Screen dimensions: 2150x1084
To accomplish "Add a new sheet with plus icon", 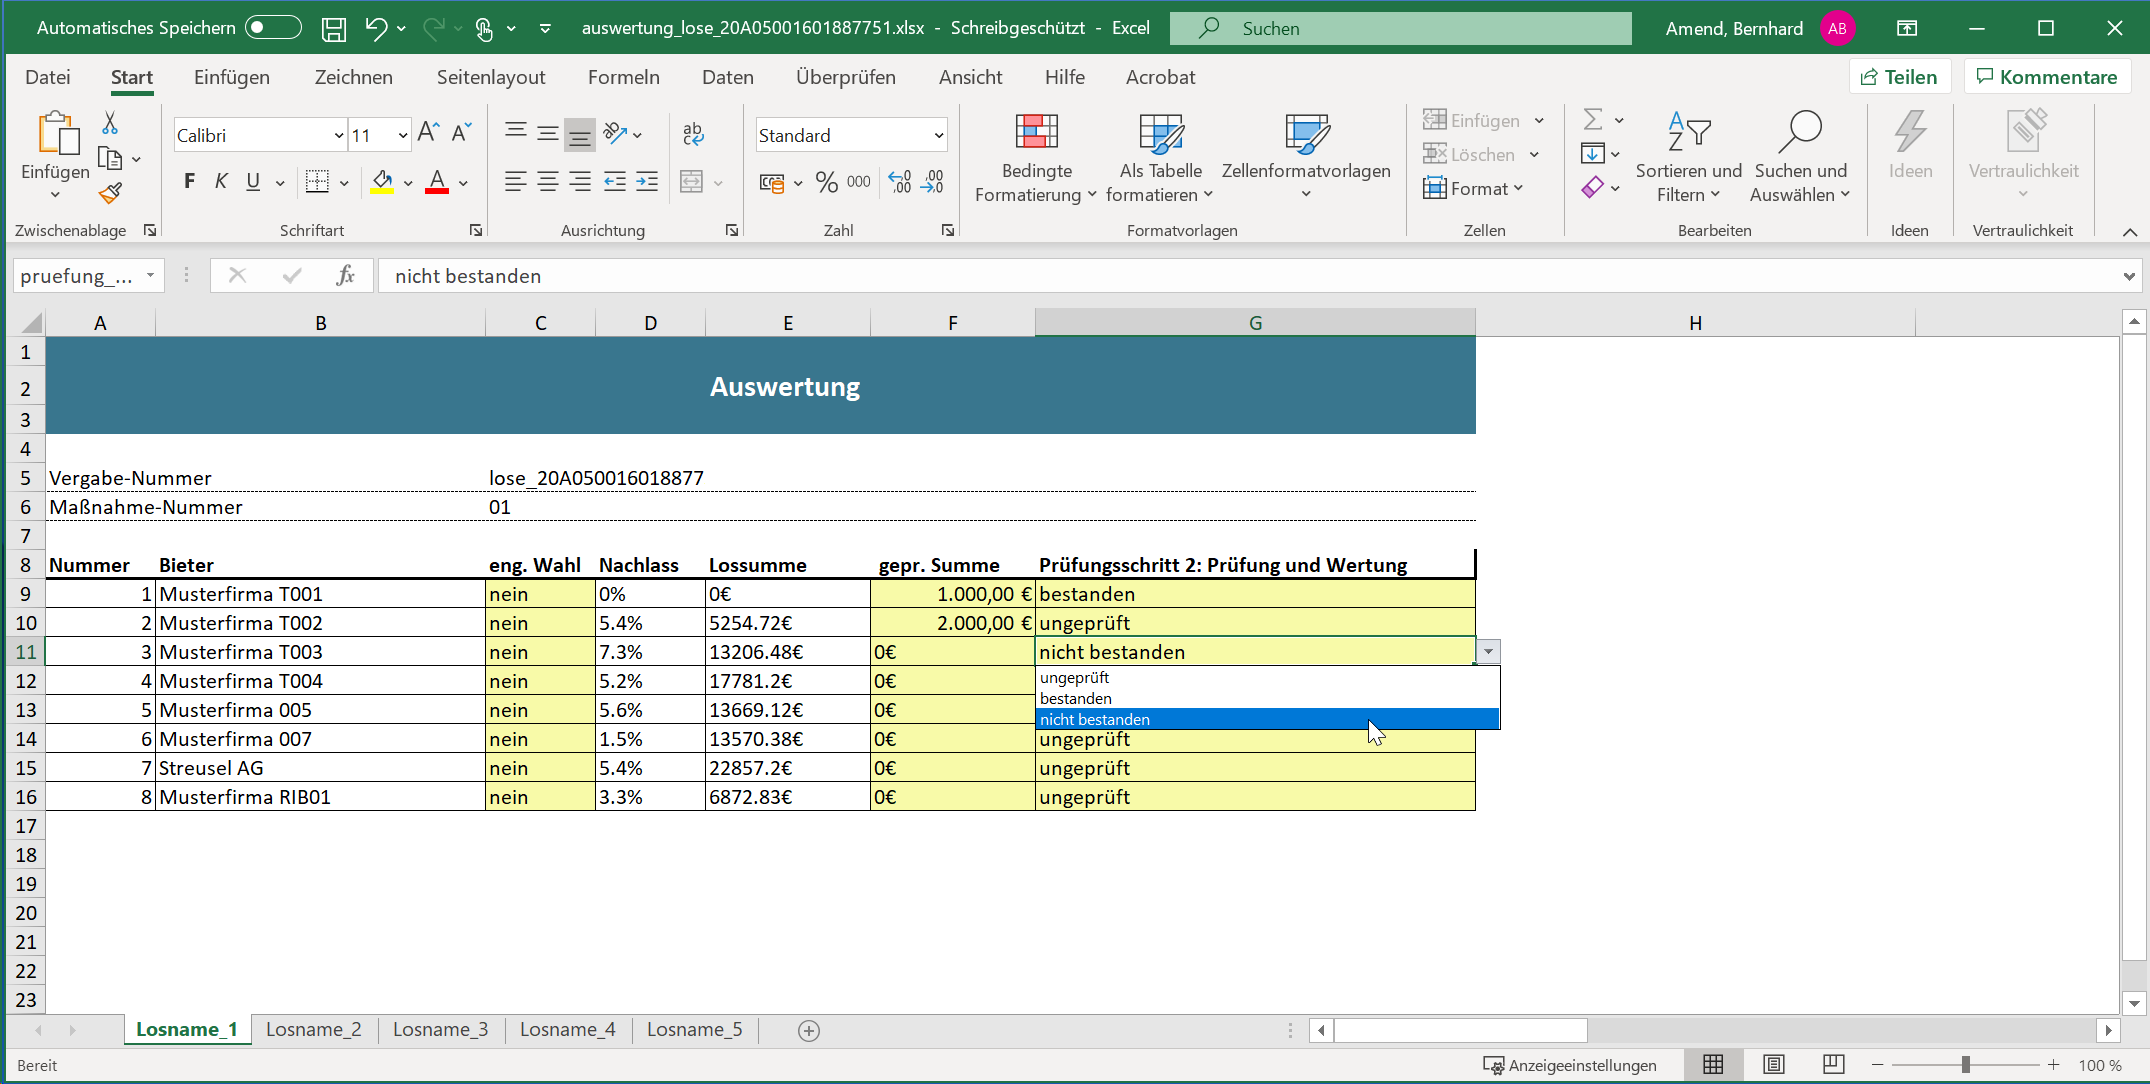I will (809, 1031).
